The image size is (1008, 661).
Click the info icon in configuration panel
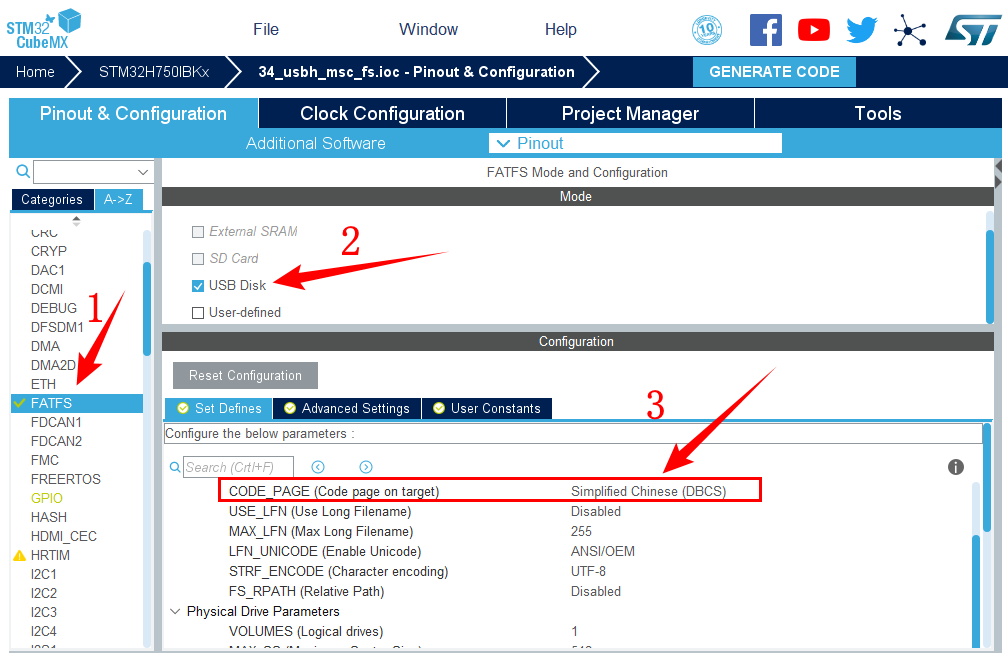tap(955, 467)
